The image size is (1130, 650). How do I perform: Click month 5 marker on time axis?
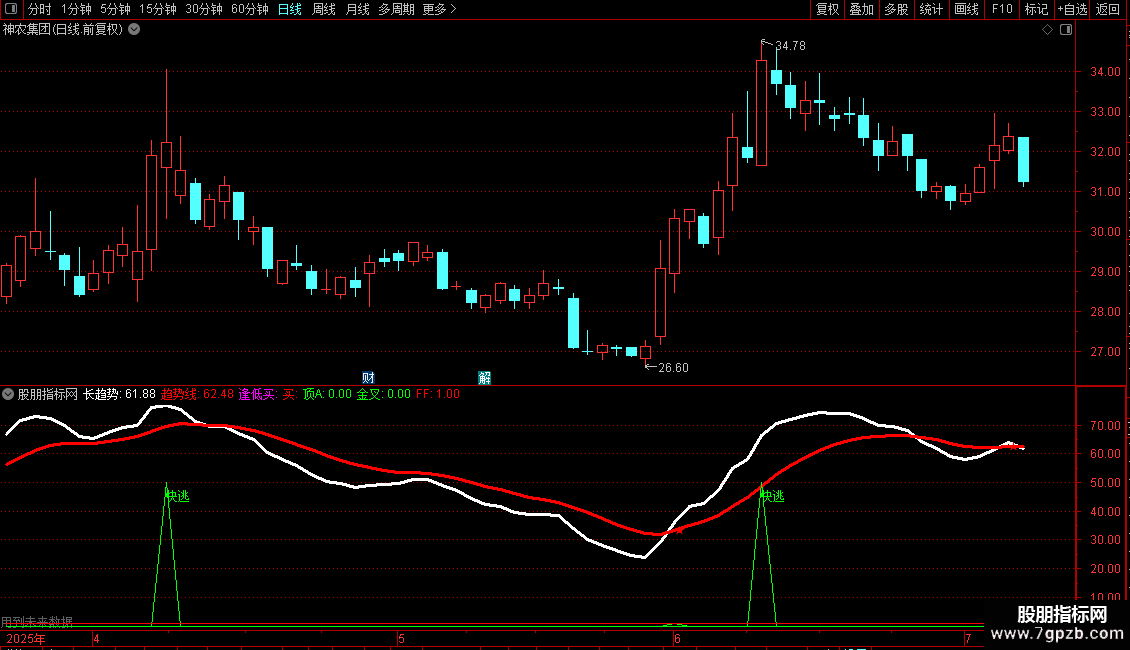[401, 638]
